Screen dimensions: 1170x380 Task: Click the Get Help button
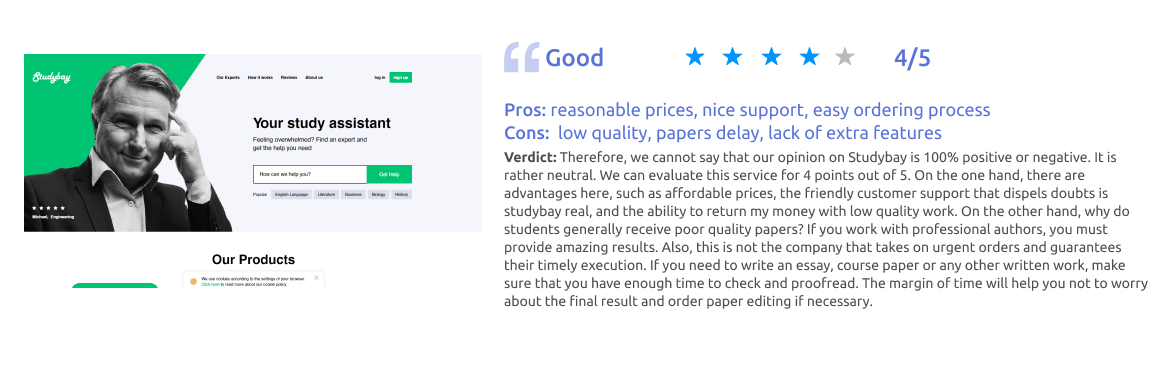click(x=389, y=174)
